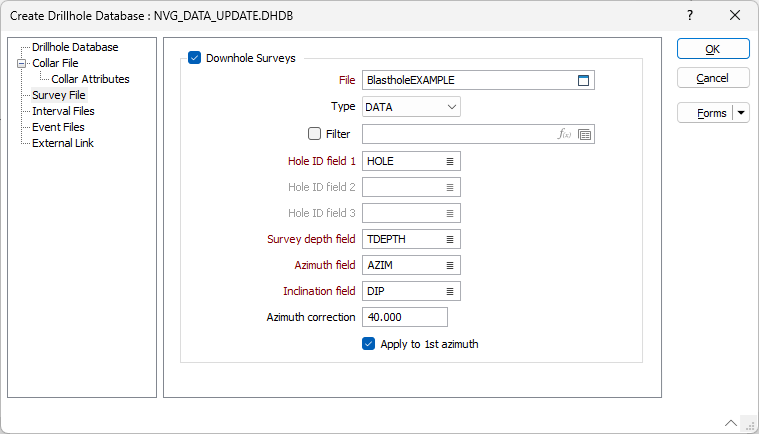The width and height of the screenshot is (759, 434).
Task: Click the OK button
Action: pos(713,49)
